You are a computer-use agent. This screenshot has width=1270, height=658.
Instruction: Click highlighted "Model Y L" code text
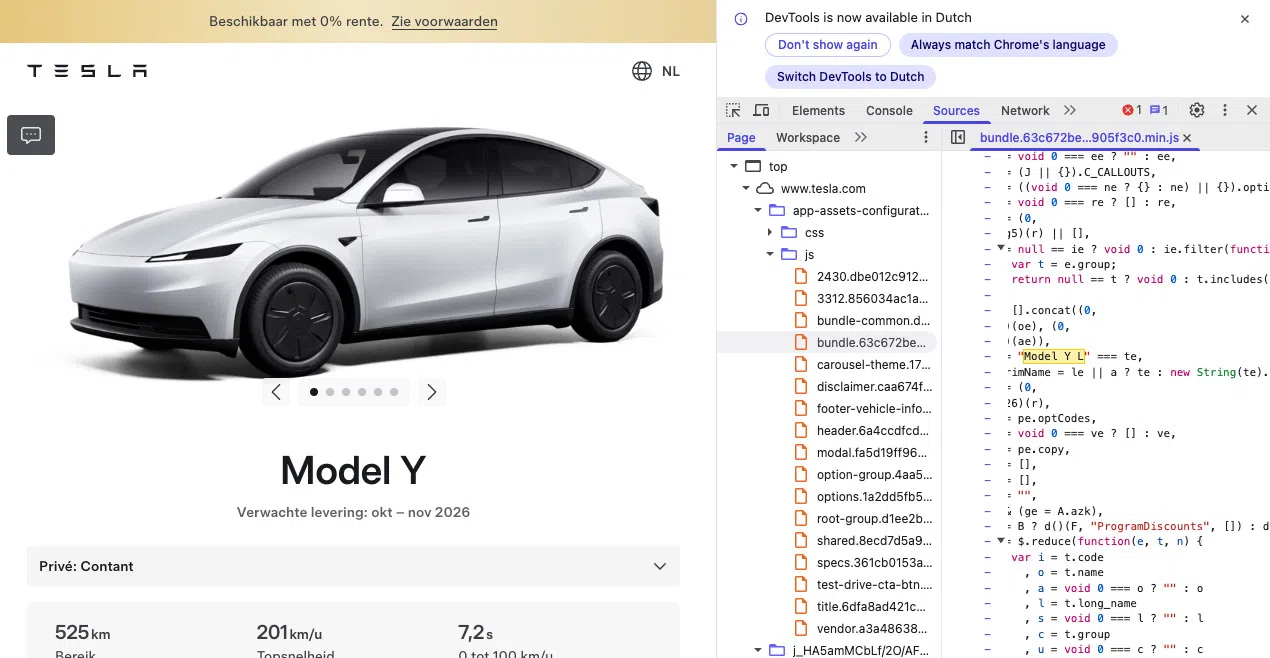point(1052,356)
